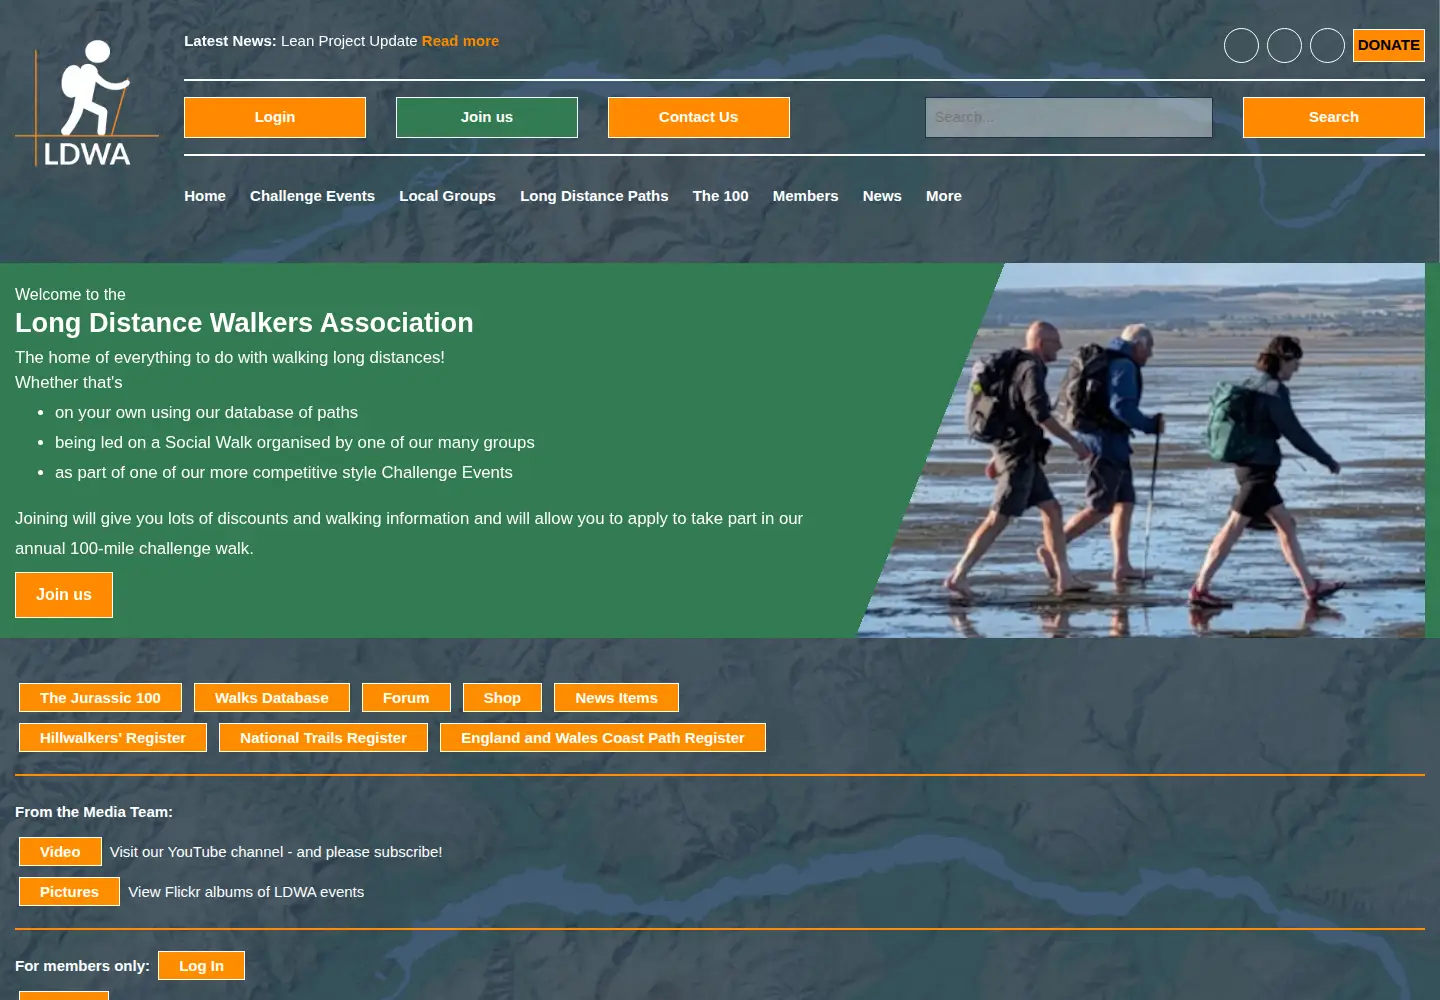Open the News Items button
The height and width of the screenshot is (1000, 1440).
point(616,698)
